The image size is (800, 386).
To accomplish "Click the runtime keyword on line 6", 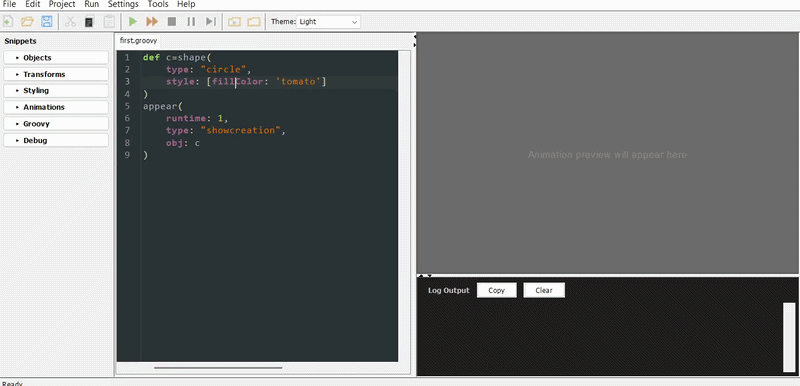I will (186, 118).
